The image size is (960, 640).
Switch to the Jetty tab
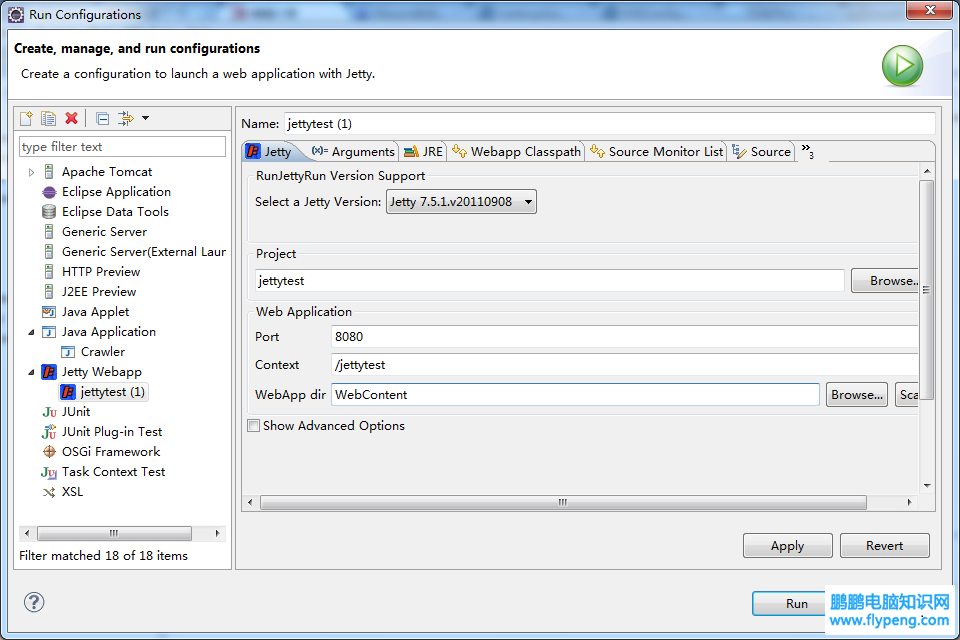pos(269,151)
